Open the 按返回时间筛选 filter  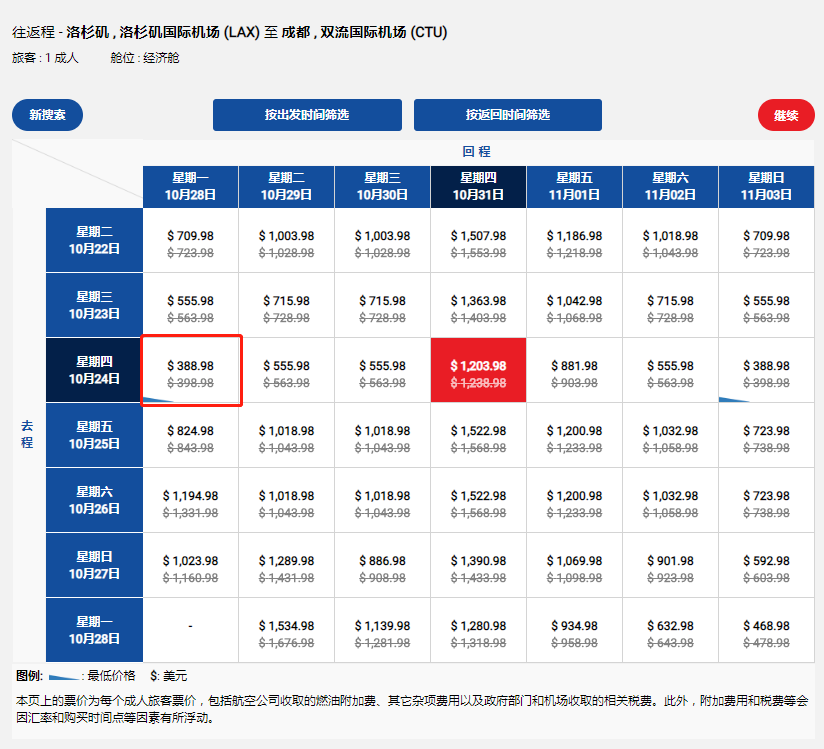click(508, 115)
